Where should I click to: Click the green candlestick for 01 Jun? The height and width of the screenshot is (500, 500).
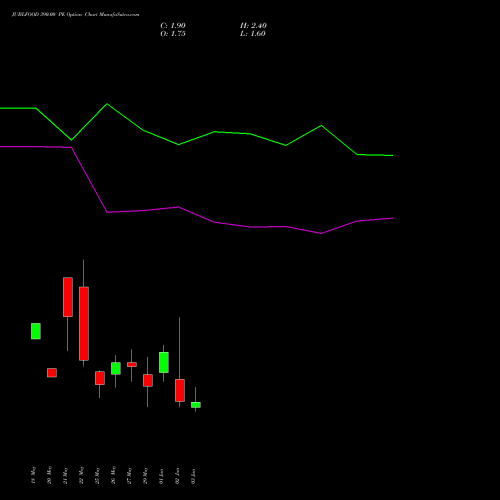(x=164, y=362)
